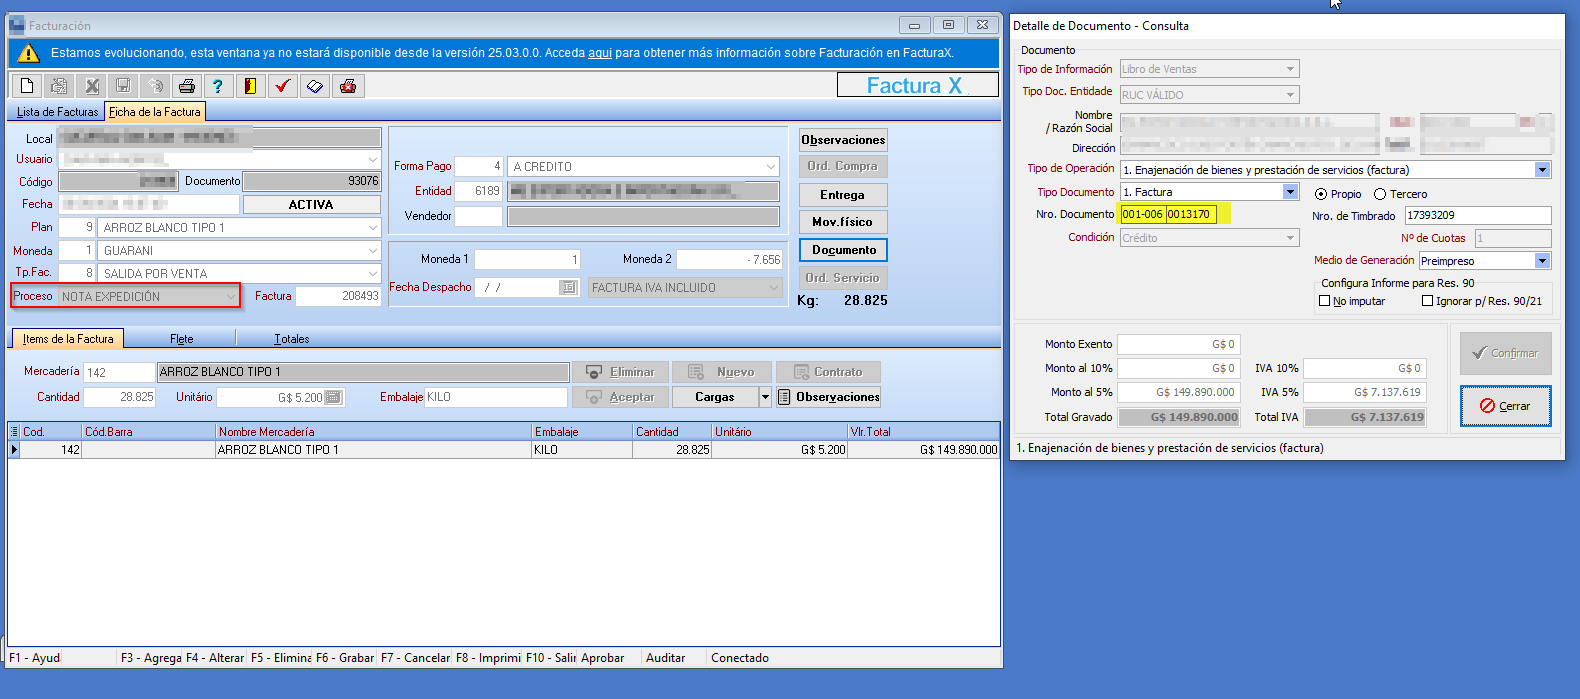Click the table corner selector icon
Image resolution: width=1580 pixels, height=699 pixels.
click(14, 432)
